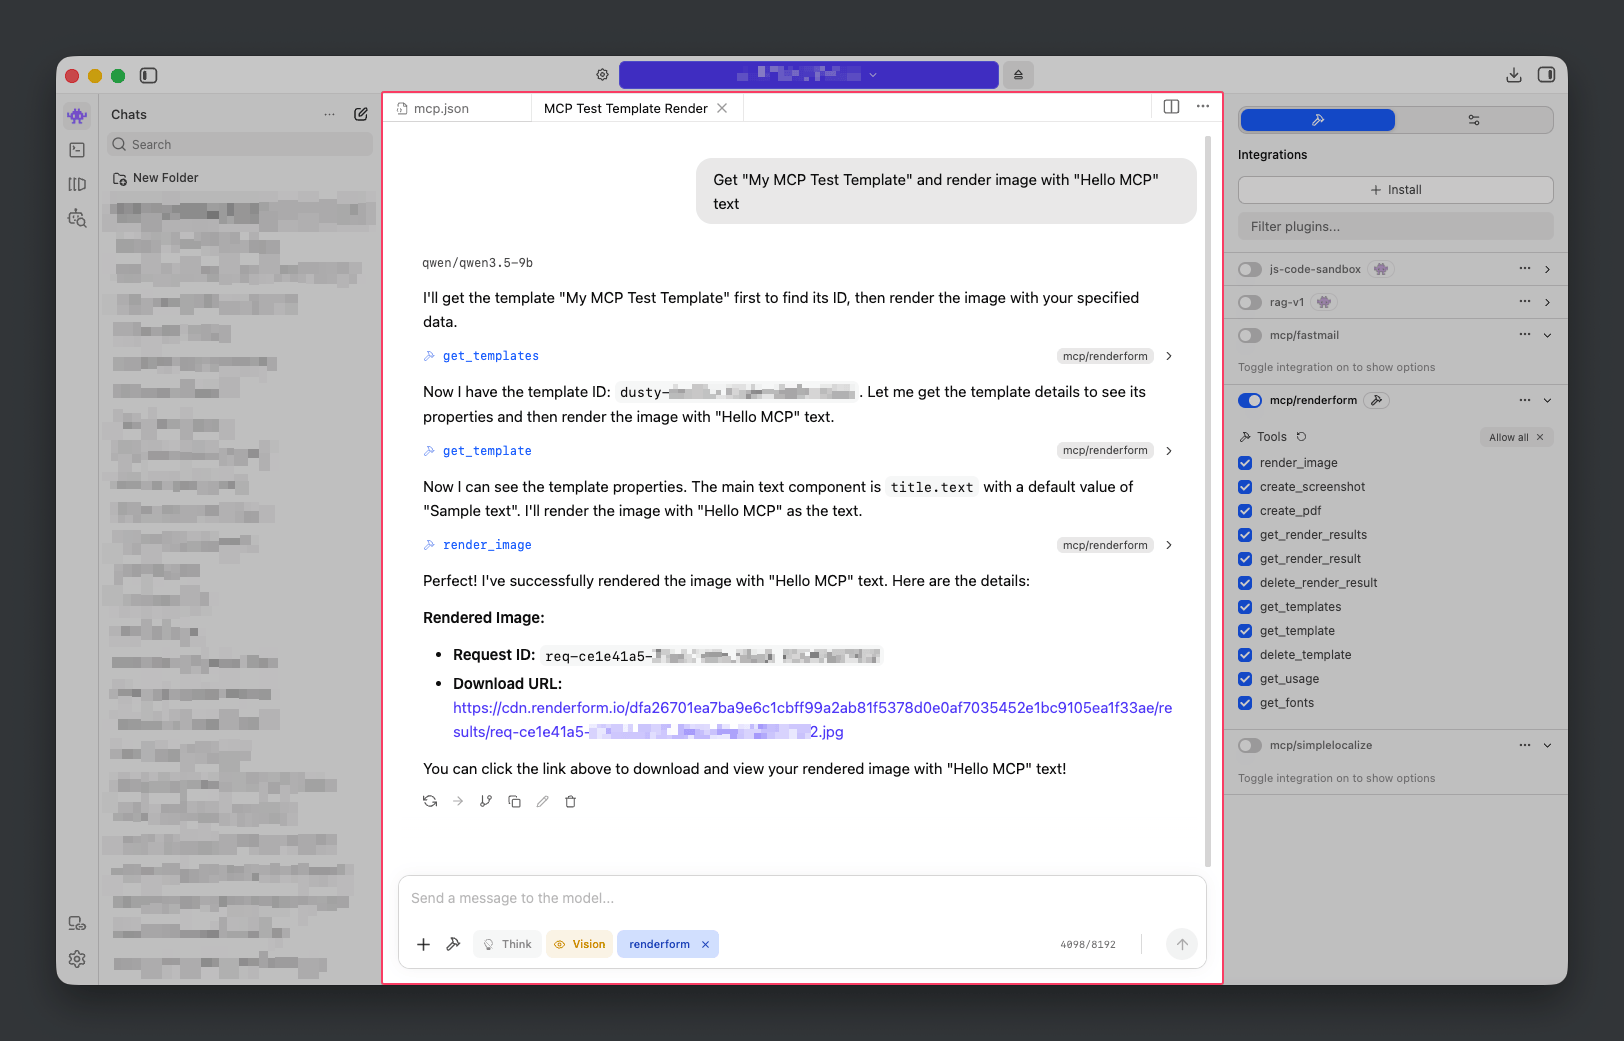1624x1041 pixels.
Task: Open integrations tool icon in message box
Action: (453, 944)
